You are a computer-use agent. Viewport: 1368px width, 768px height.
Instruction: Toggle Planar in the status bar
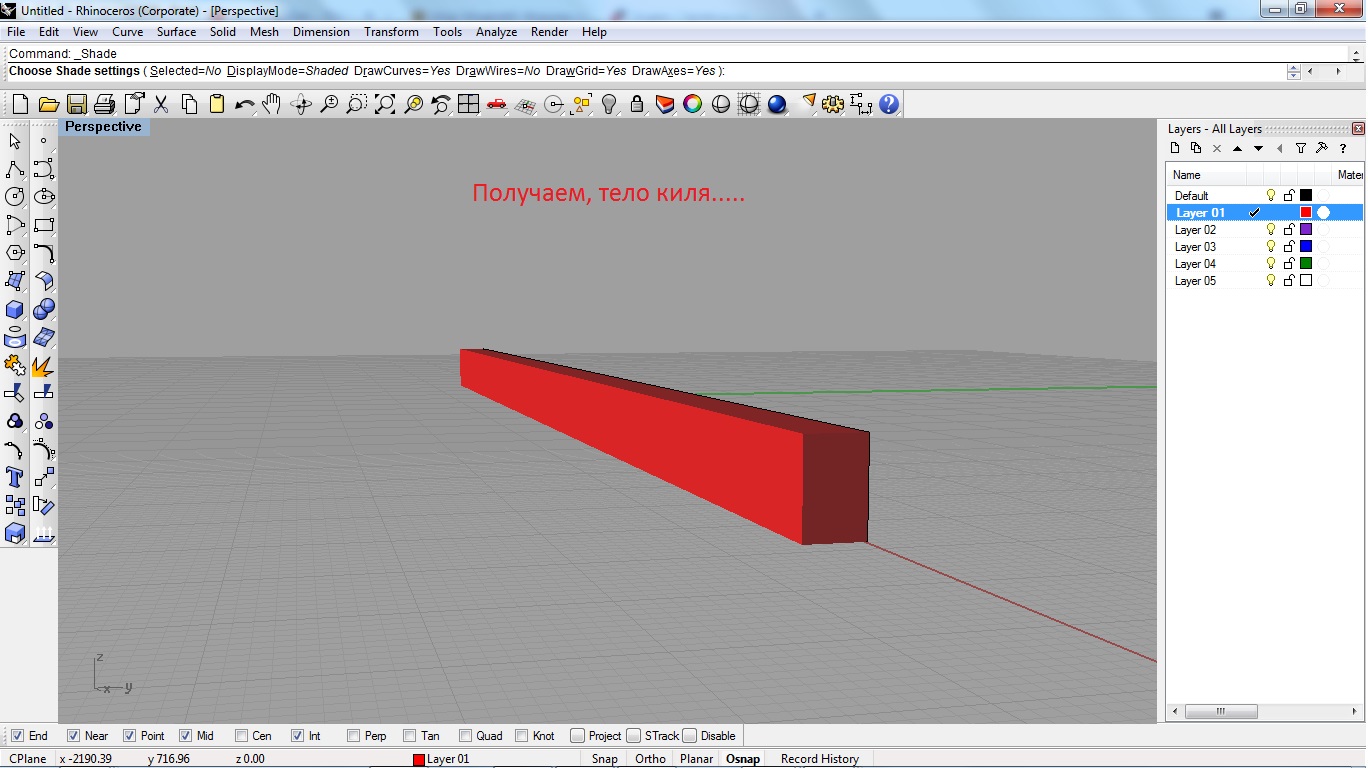(696, 759)
